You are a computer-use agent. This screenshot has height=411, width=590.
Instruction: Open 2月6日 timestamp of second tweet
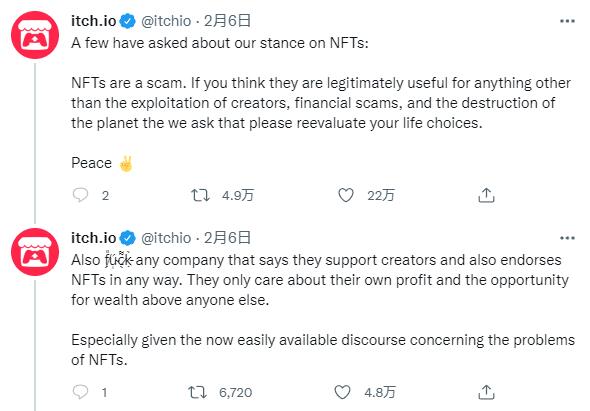227,237
